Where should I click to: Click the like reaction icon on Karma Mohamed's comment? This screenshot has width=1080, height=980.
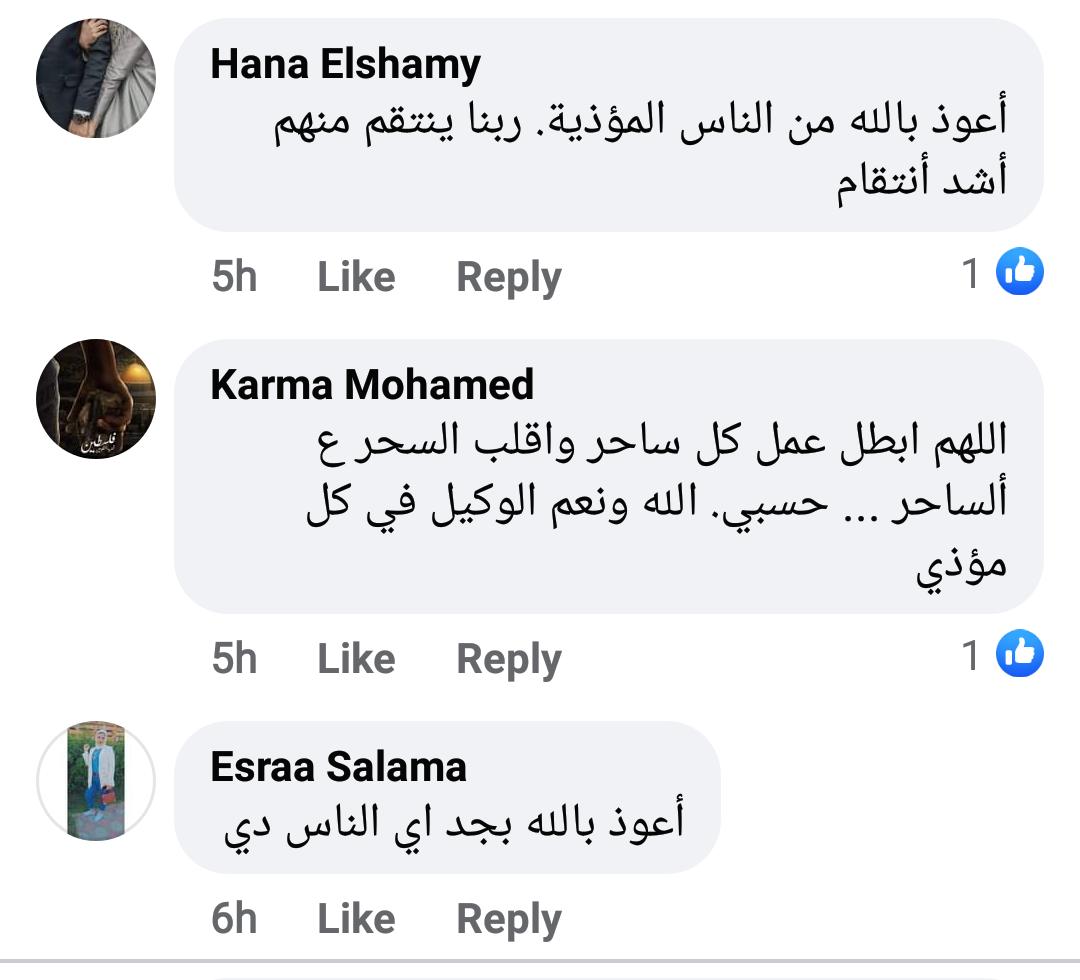pyautogui.click(x=1020, y=655)
